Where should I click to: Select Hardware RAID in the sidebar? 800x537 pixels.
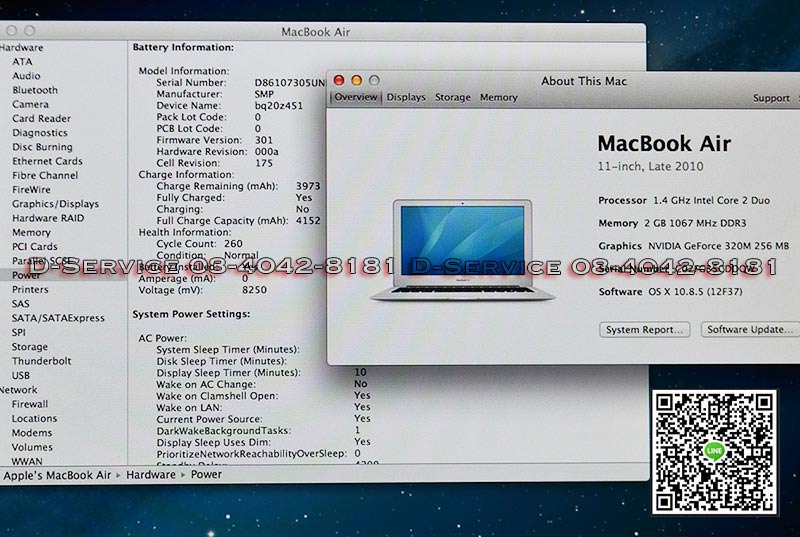pyautogui.click(x=48, y=218)
